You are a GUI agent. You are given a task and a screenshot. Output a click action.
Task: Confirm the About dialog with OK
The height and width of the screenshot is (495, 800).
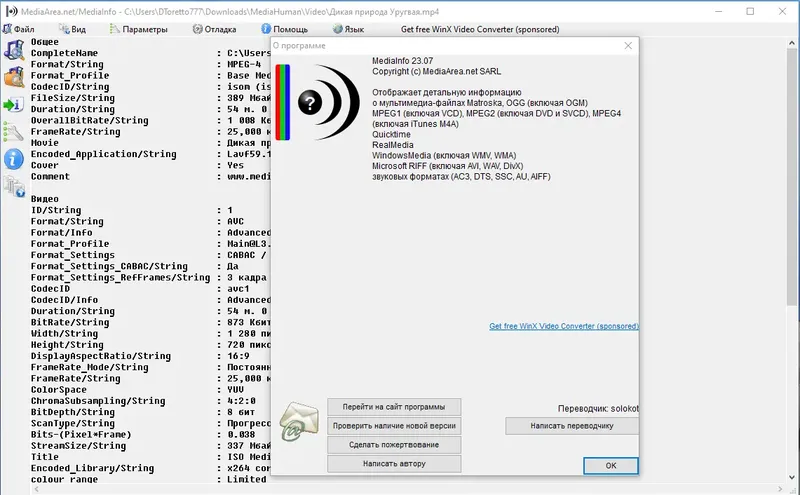pyautogui.click(x=611, y=465)
